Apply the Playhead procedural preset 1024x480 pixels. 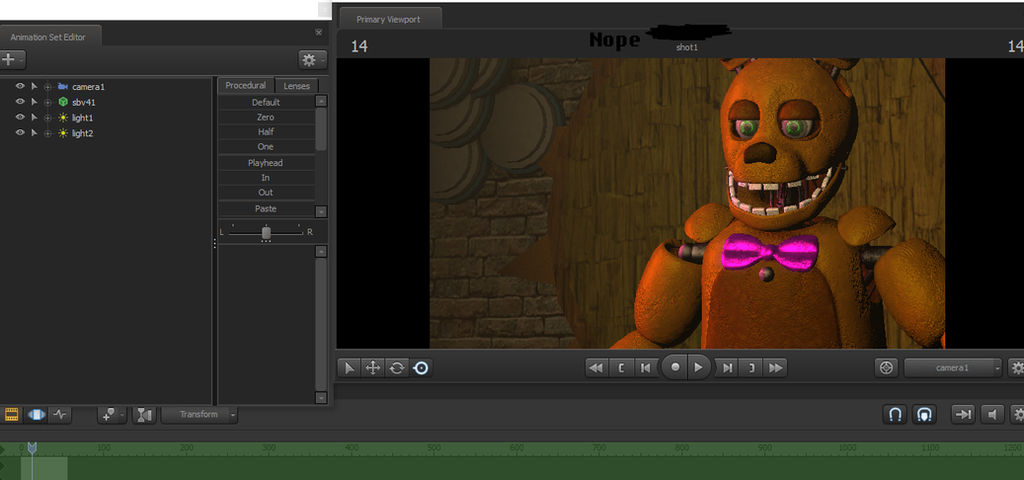(266, 163)
